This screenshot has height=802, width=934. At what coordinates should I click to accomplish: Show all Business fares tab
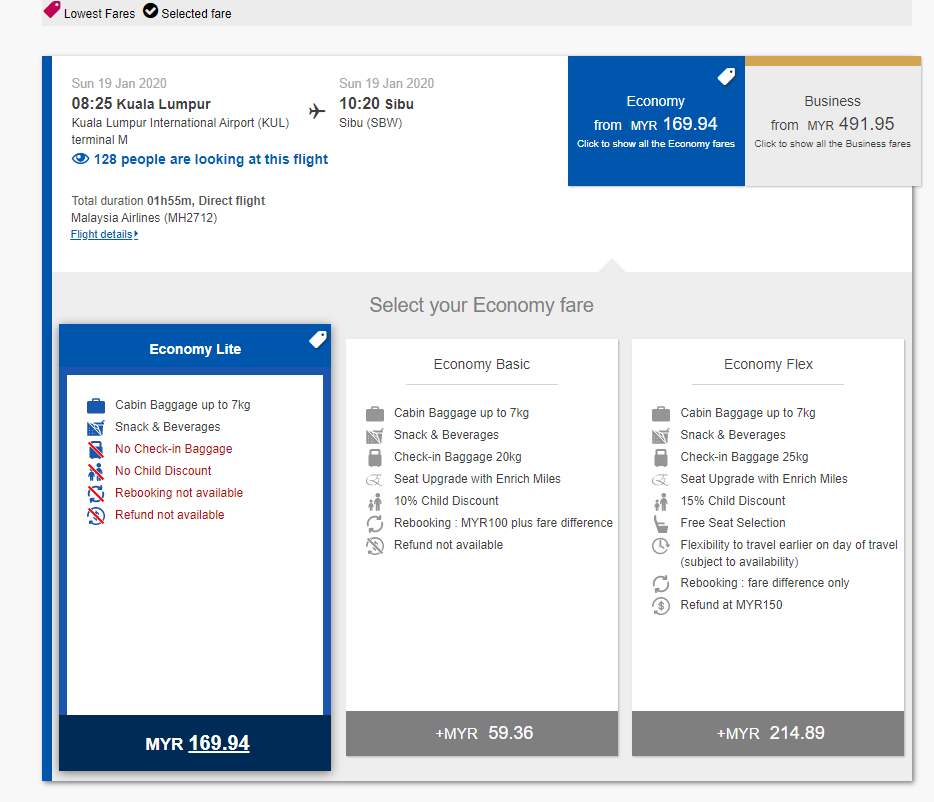pos(832,121)
